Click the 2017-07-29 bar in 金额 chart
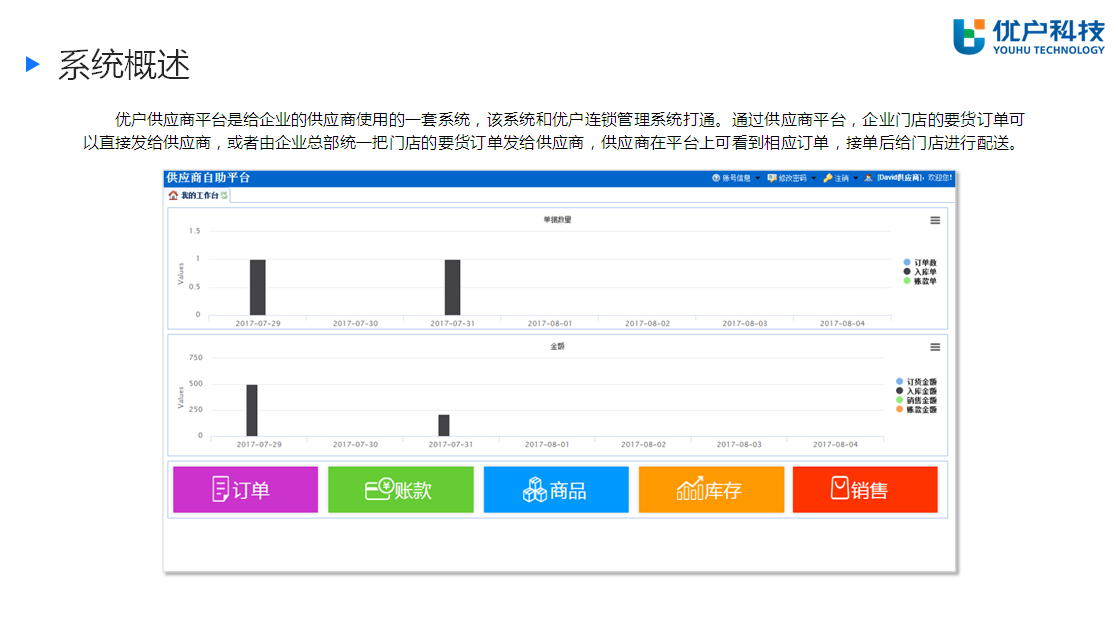This screenshot has width=1118, height=627. pos(252,410)
